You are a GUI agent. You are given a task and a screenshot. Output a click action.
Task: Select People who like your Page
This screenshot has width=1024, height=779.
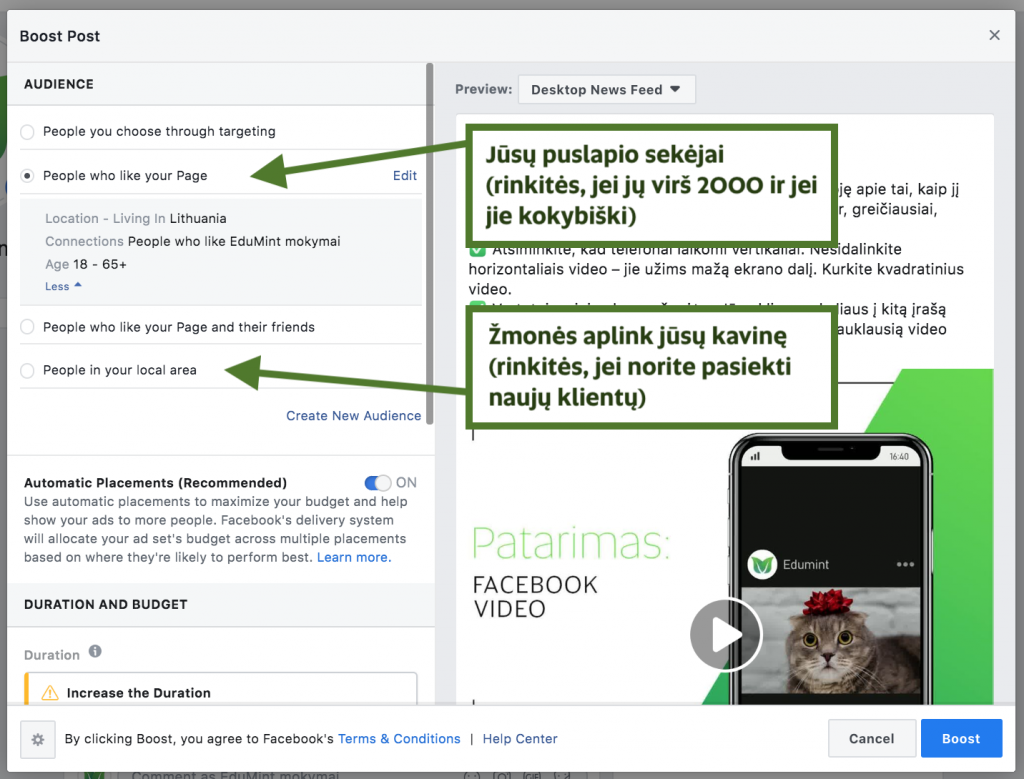[x=27, y=176]
